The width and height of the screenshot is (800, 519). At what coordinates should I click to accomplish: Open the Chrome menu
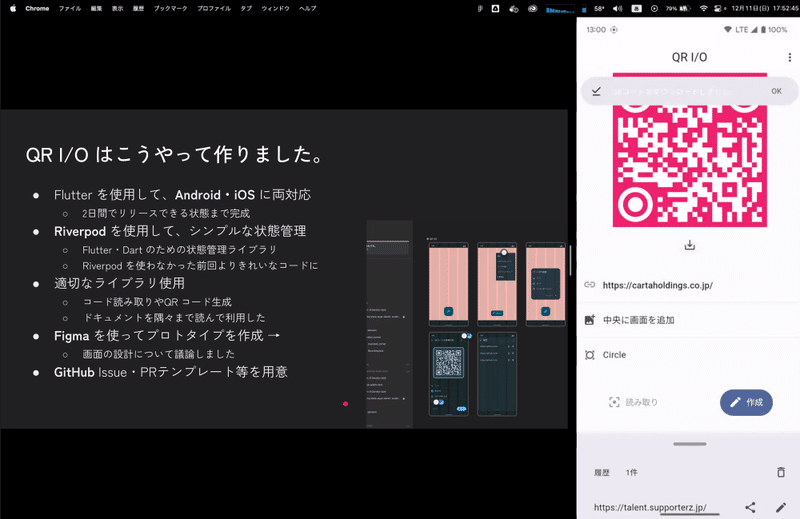point(37,8)
